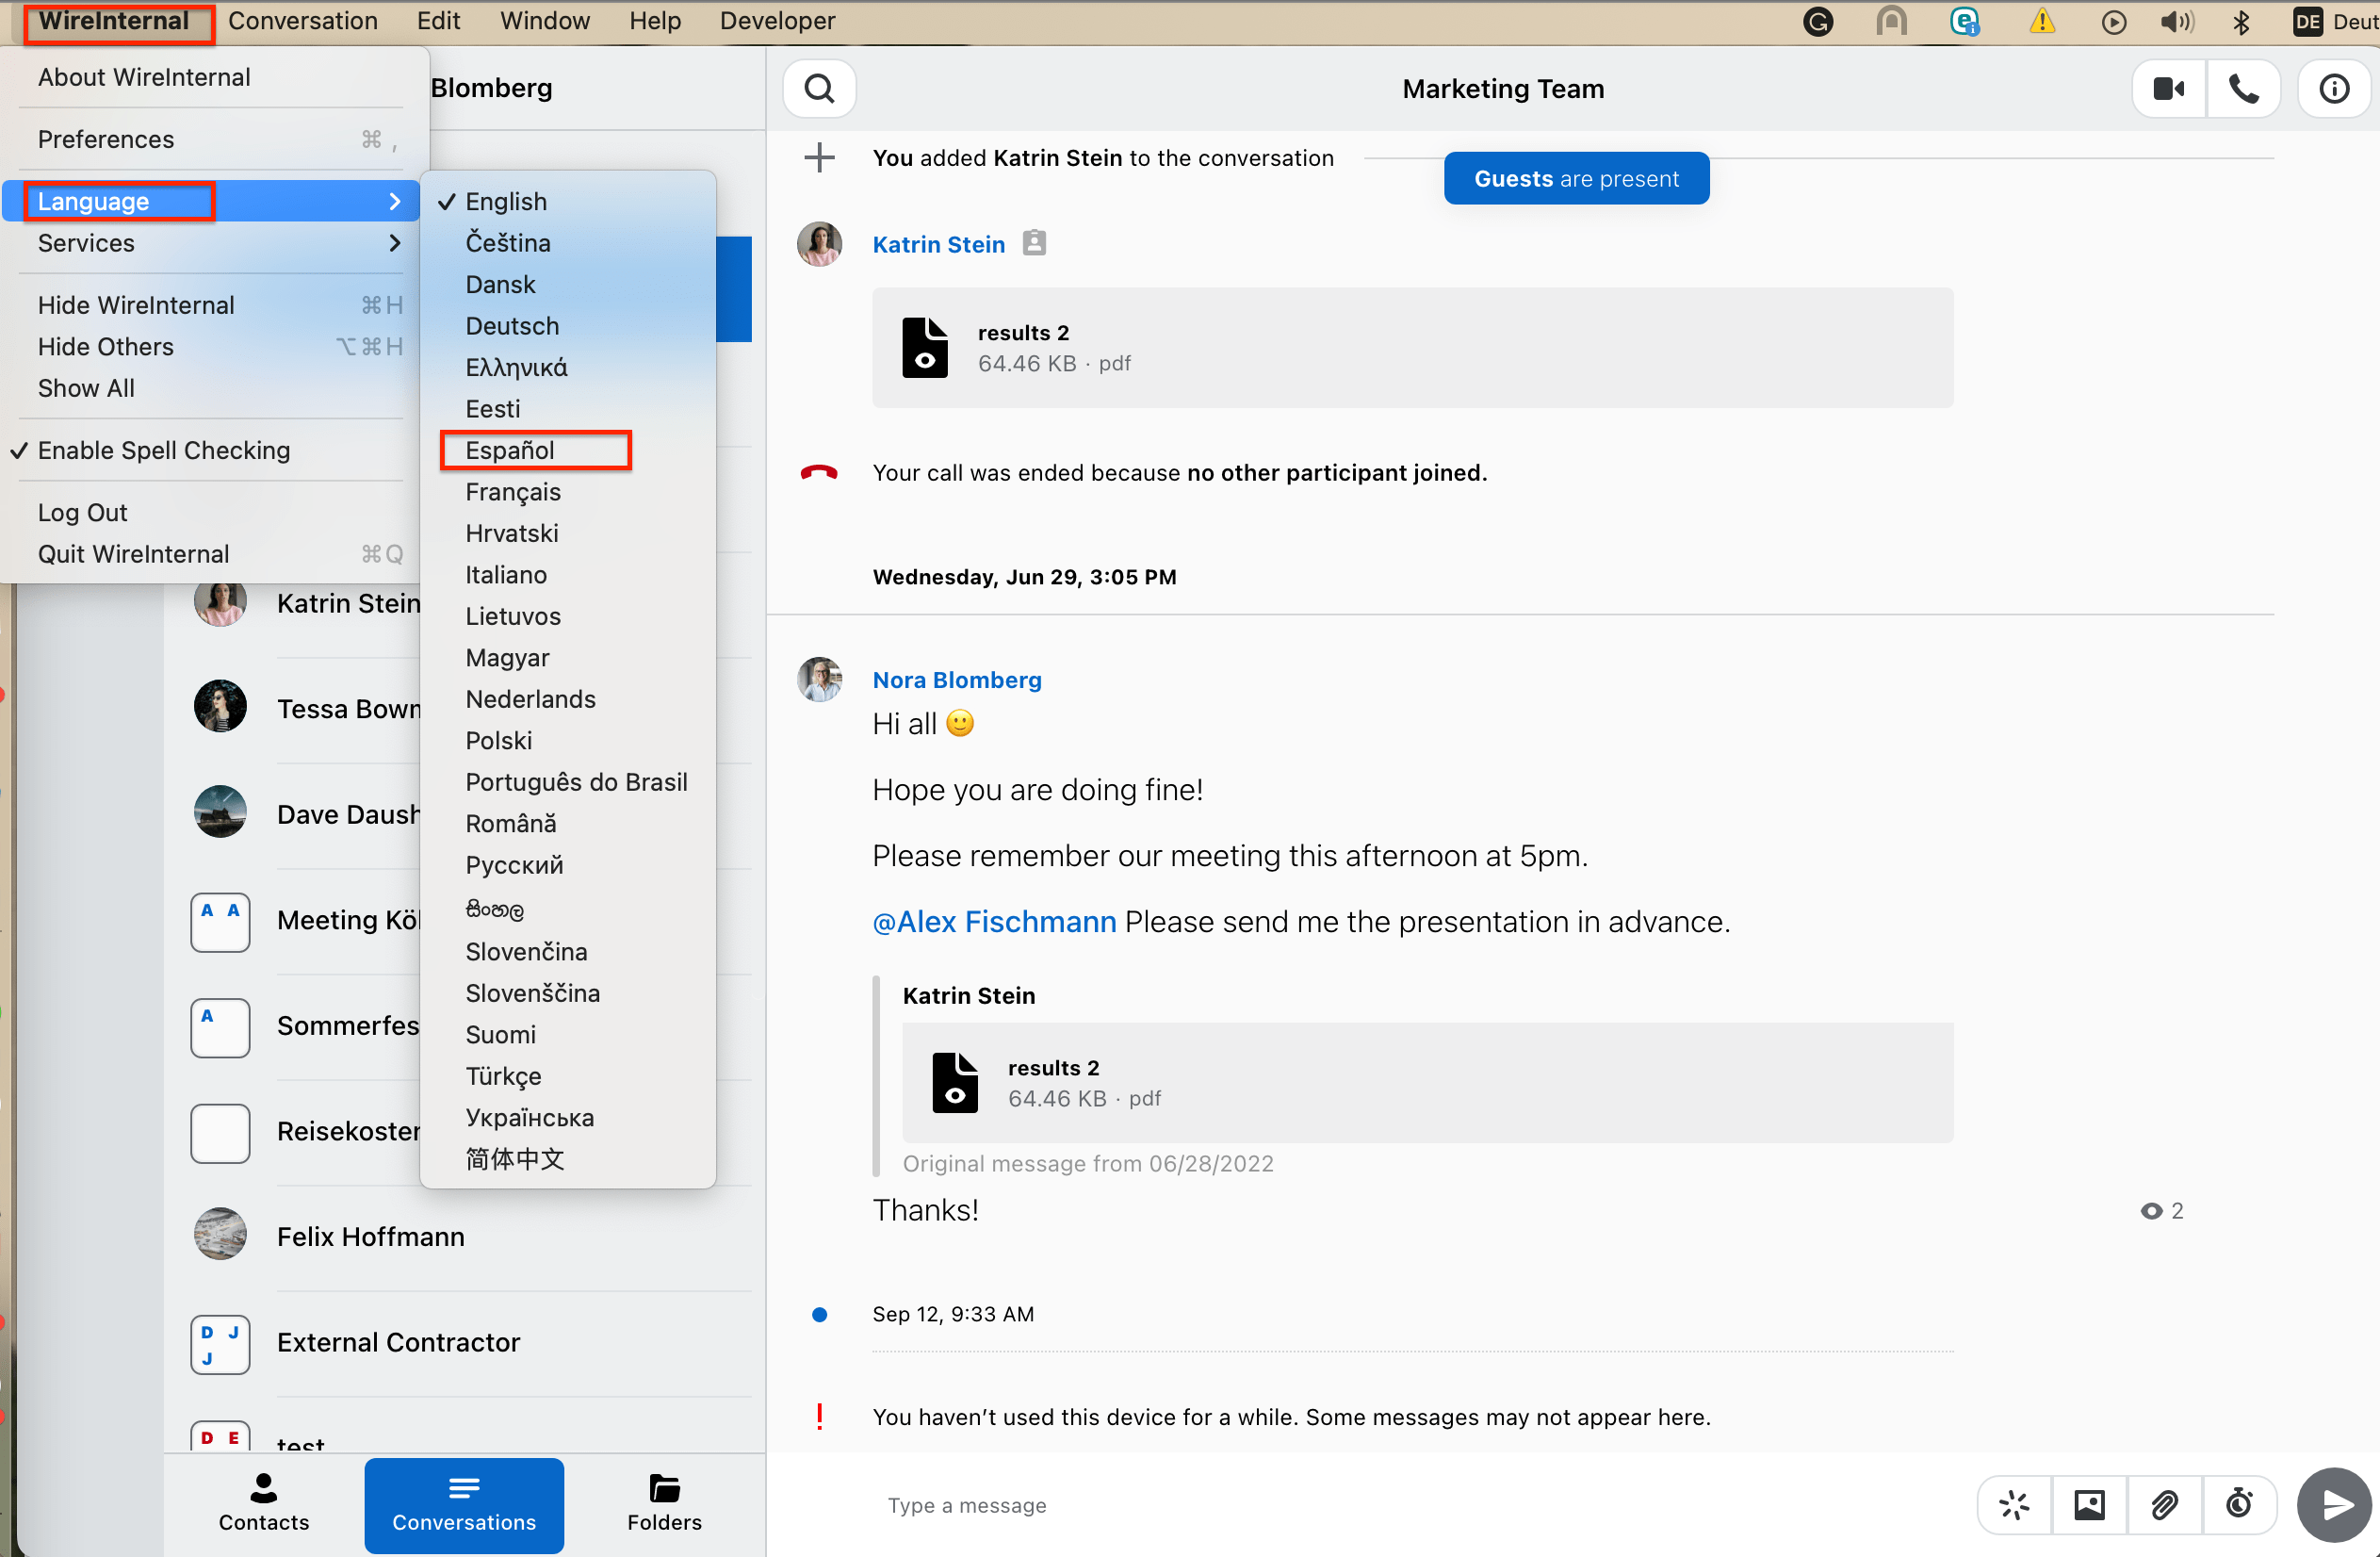Toggle Enable Spell Checking option
This screenshot has height=1557, width=2380.
[164, 450]
